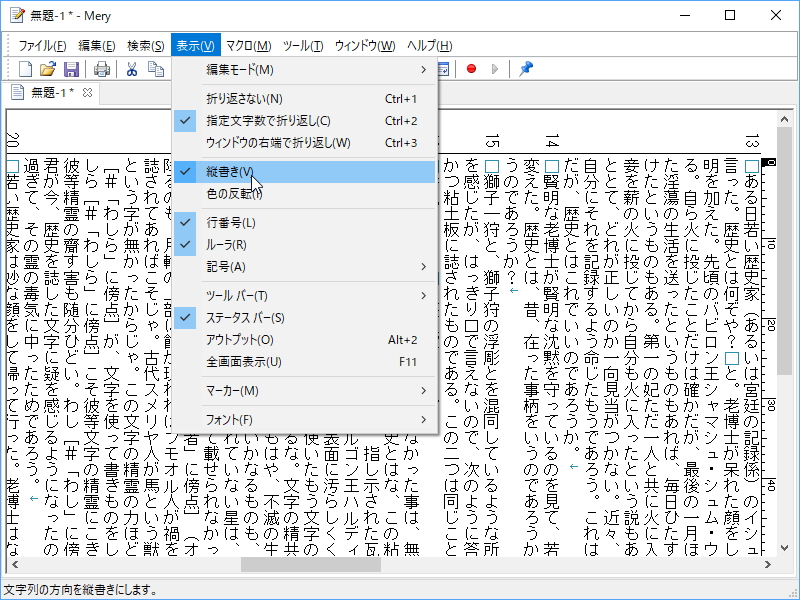Close the 無題-1 document tab
Viewport: 800px width, 600px height.
click(88, 90)
